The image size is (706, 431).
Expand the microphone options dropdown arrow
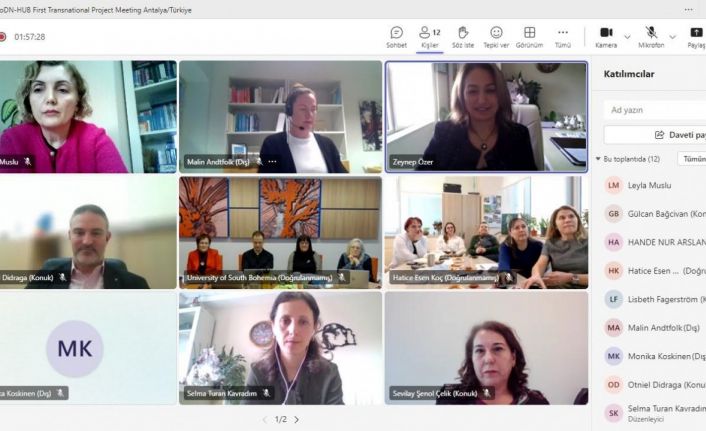[x=673, y=37]
